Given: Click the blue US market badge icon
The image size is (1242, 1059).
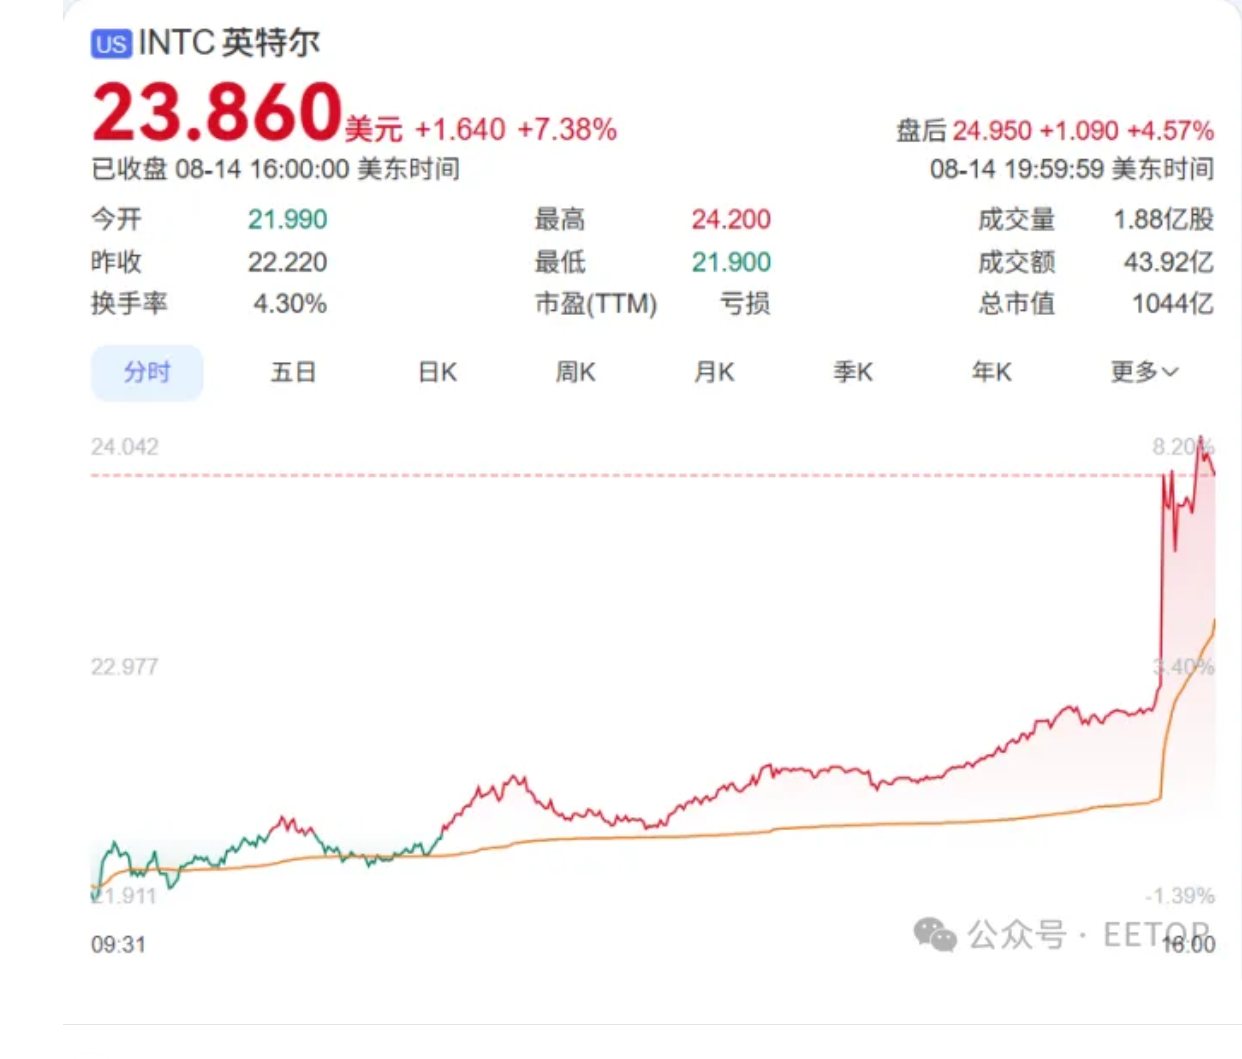Looking at the screenshot, I should [x=111, y=44].
